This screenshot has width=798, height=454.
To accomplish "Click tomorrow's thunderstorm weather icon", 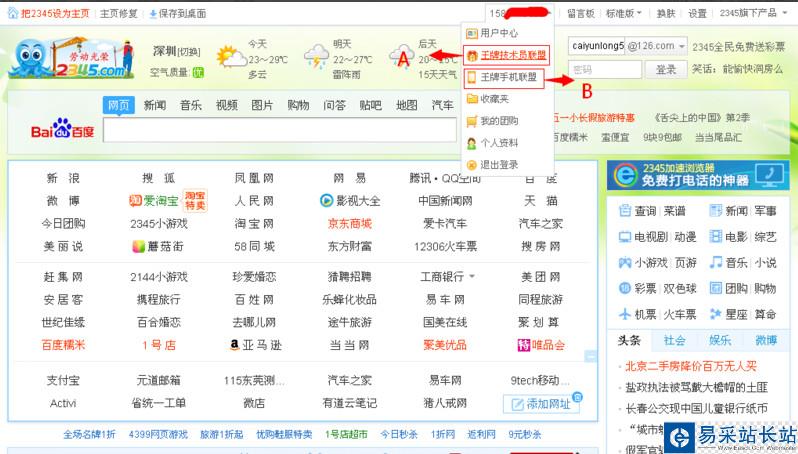I will pyautogui.click(x=317, y=56).
